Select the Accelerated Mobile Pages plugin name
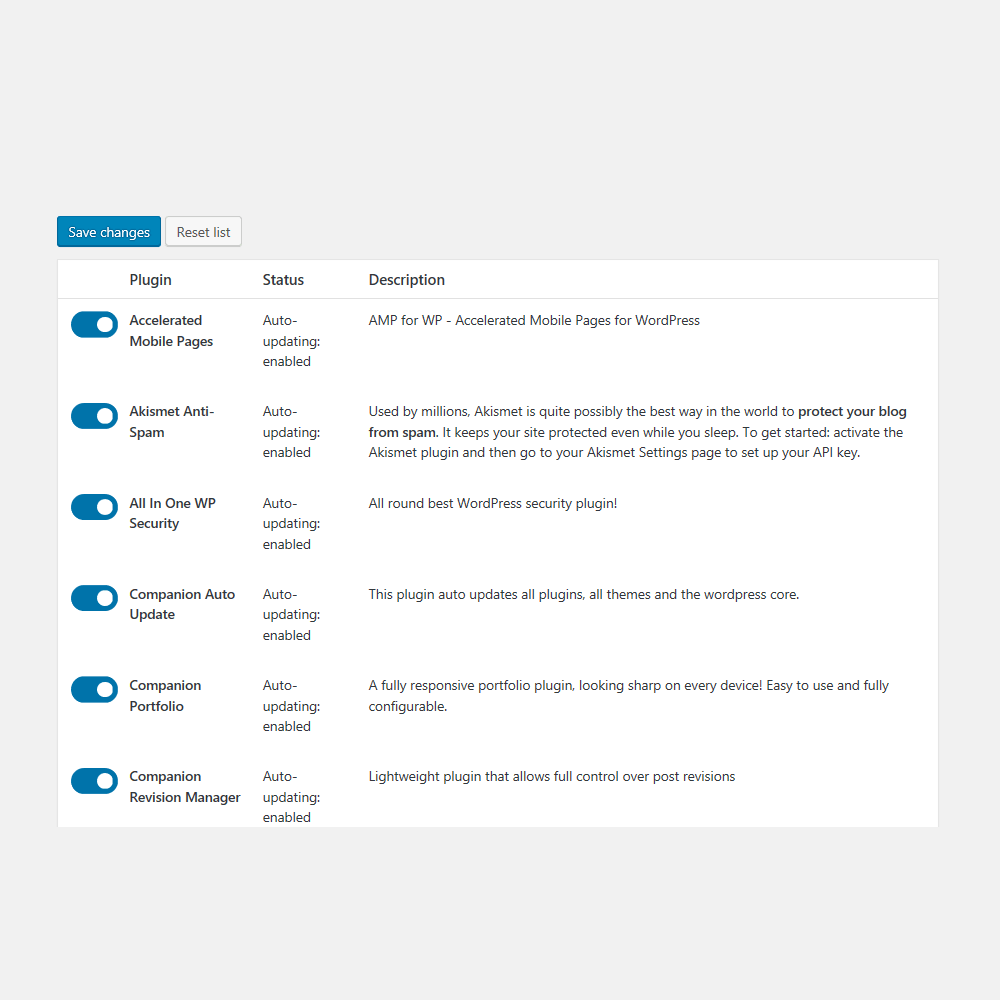This screenshot has width=1000, height=1000. click(171, 331)
